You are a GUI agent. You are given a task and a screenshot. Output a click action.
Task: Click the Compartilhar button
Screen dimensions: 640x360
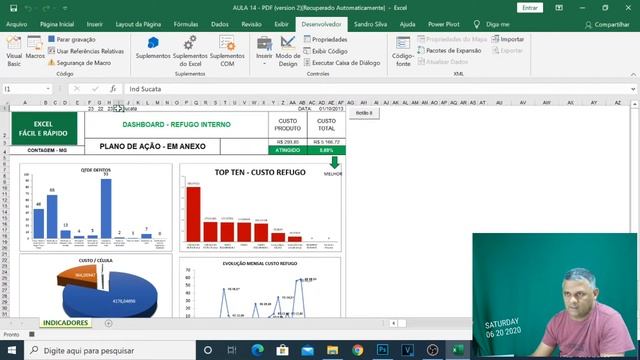pos(607,24)
